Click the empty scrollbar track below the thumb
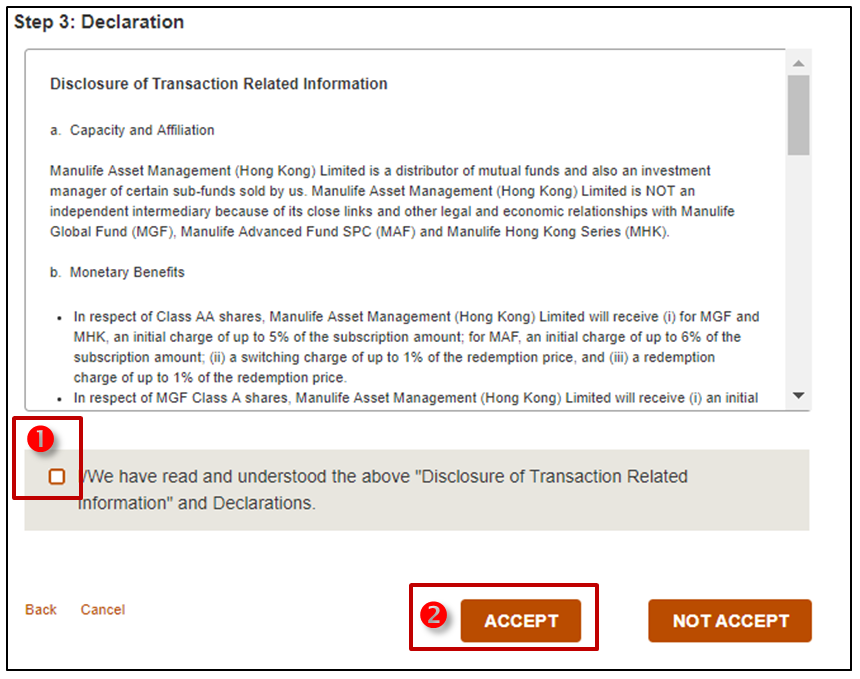 click(x=798, y=270)
